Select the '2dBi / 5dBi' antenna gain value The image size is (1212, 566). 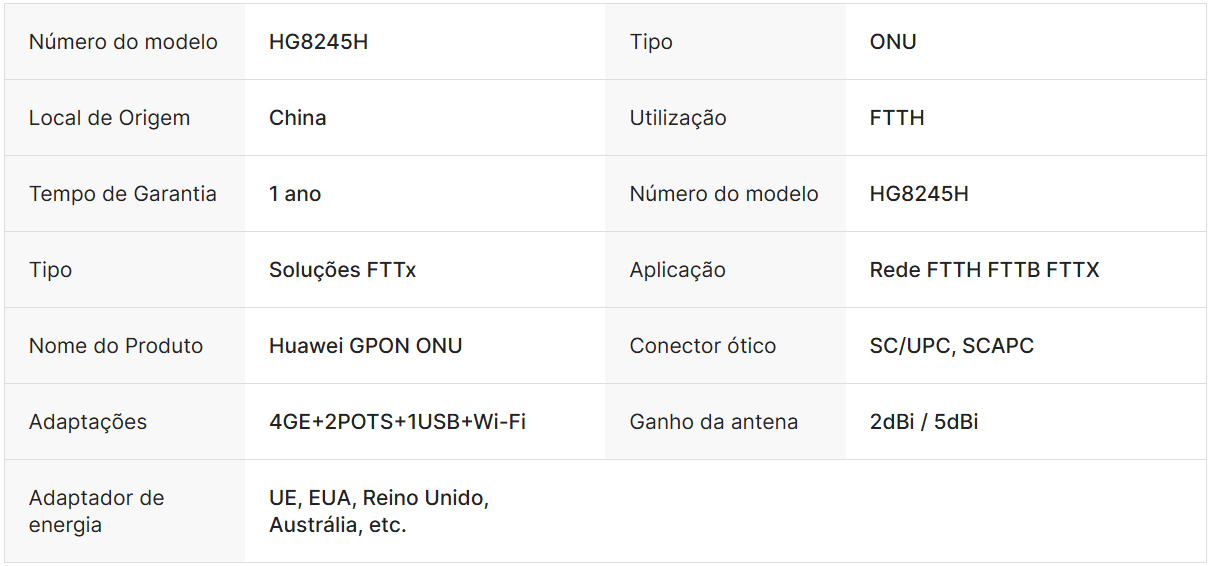coord(924,422)
